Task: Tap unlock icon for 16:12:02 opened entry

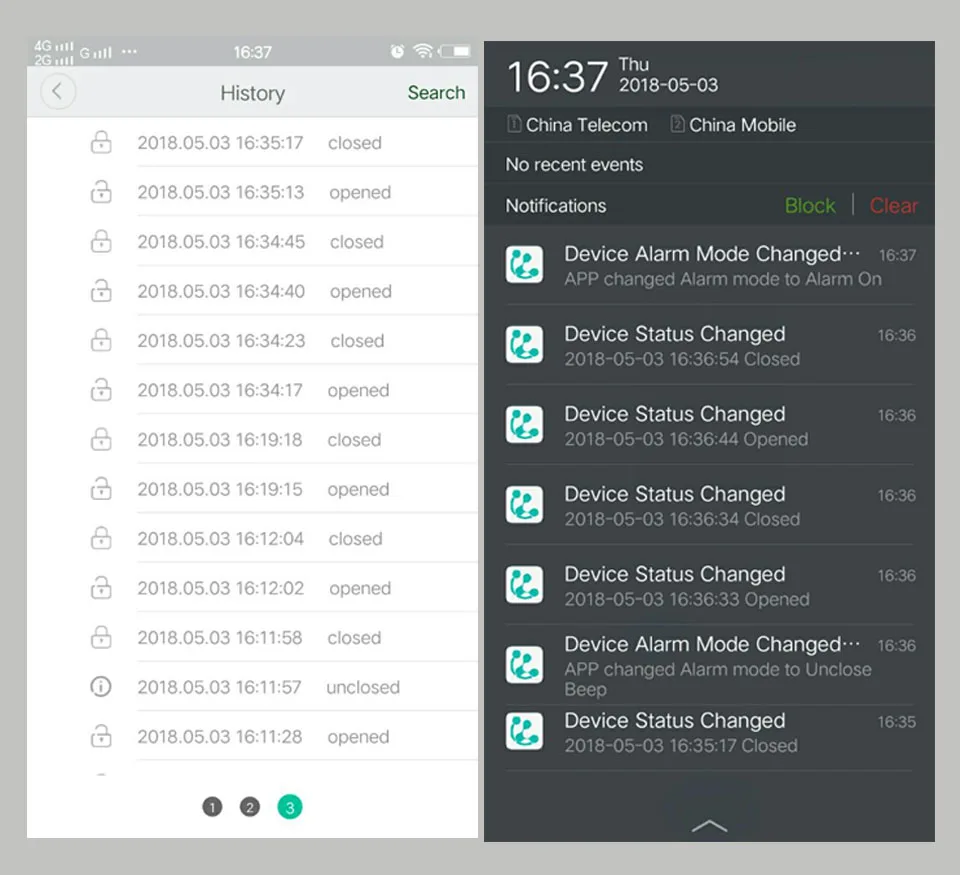Action: (x=101, y=588)
